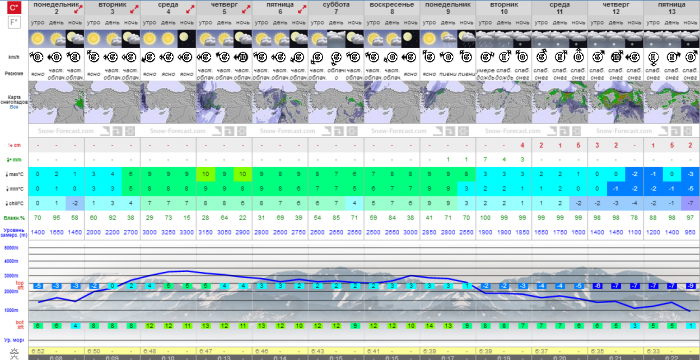Screen dimensions: 700x360
Task: Click the clear night moon icon on среда 4
Action: click(x=187, y=39)
